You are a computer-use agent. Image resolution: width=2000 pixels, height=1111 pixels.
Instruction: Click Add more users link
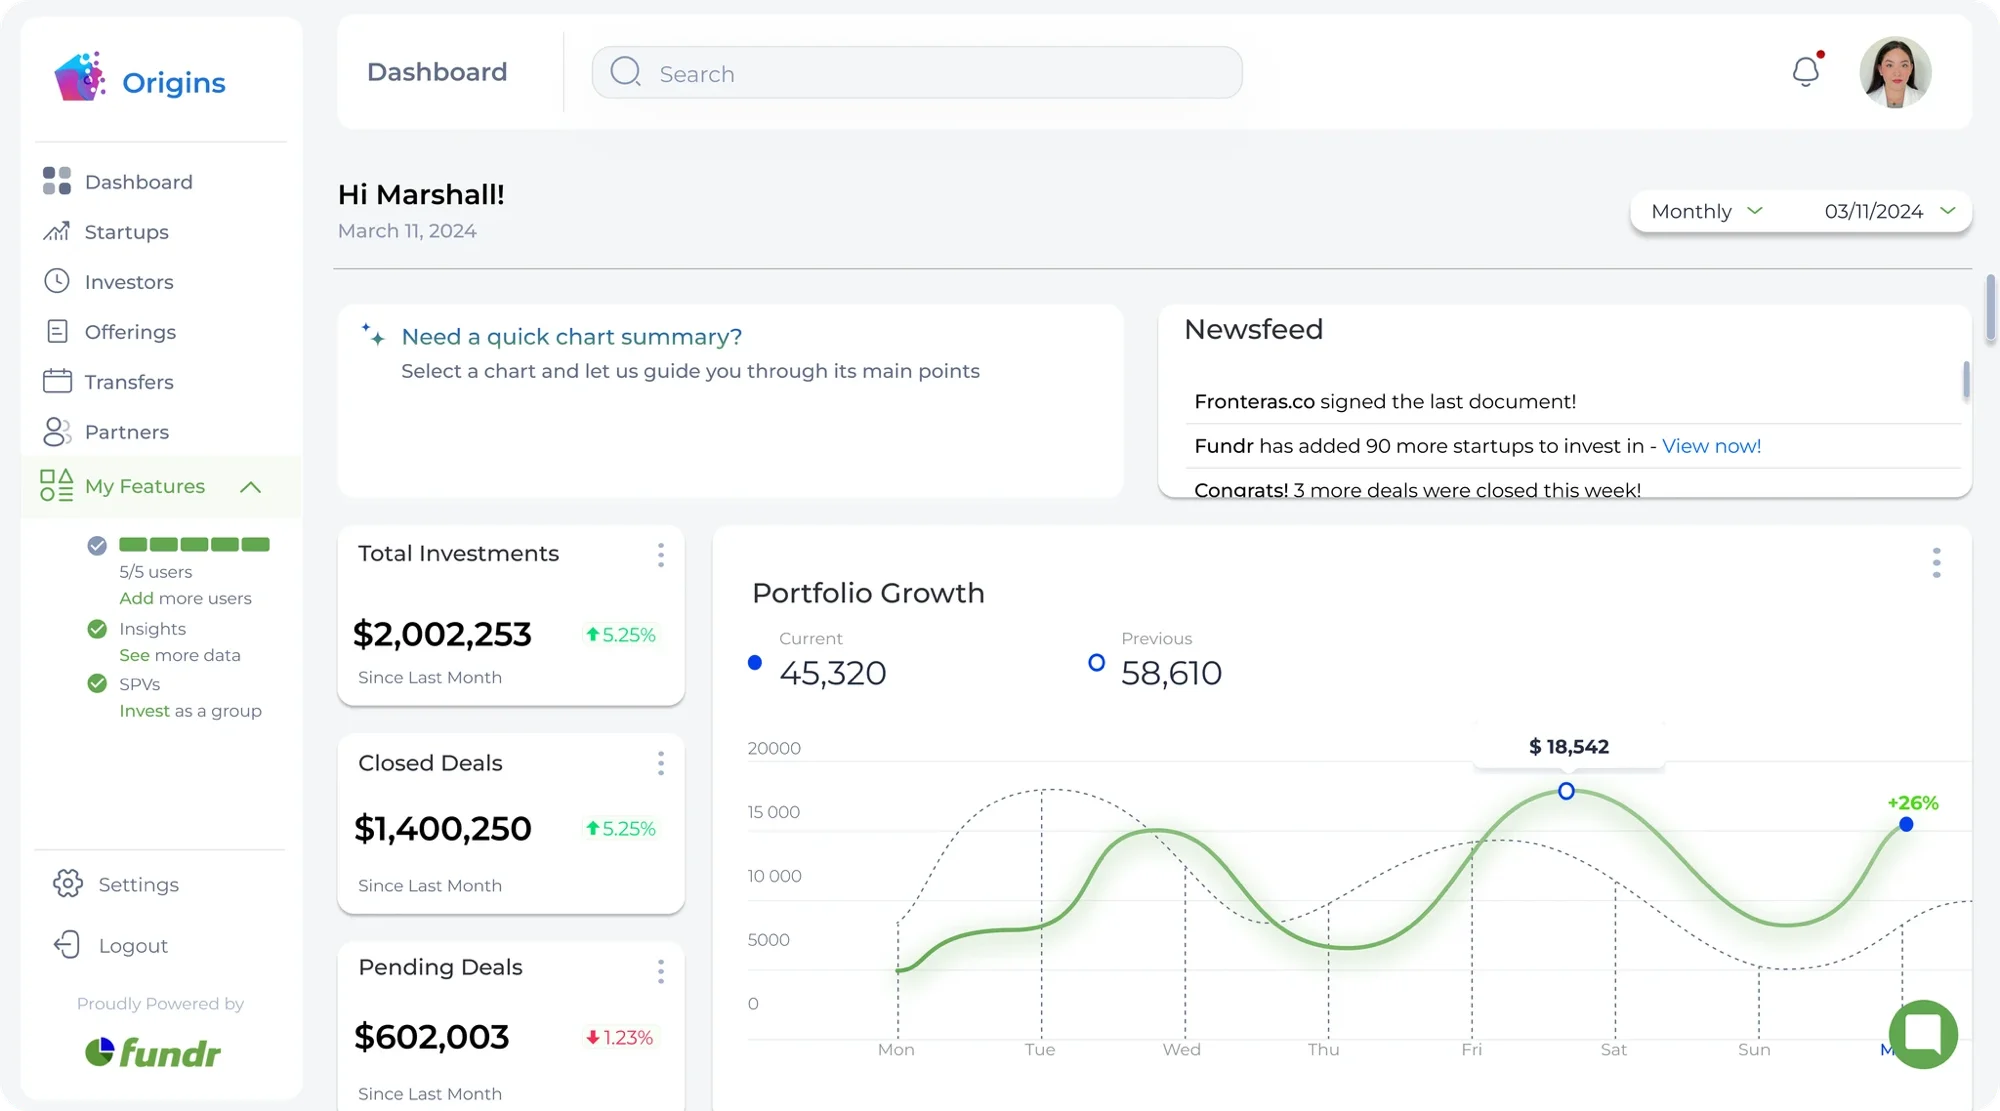(185, 598)
